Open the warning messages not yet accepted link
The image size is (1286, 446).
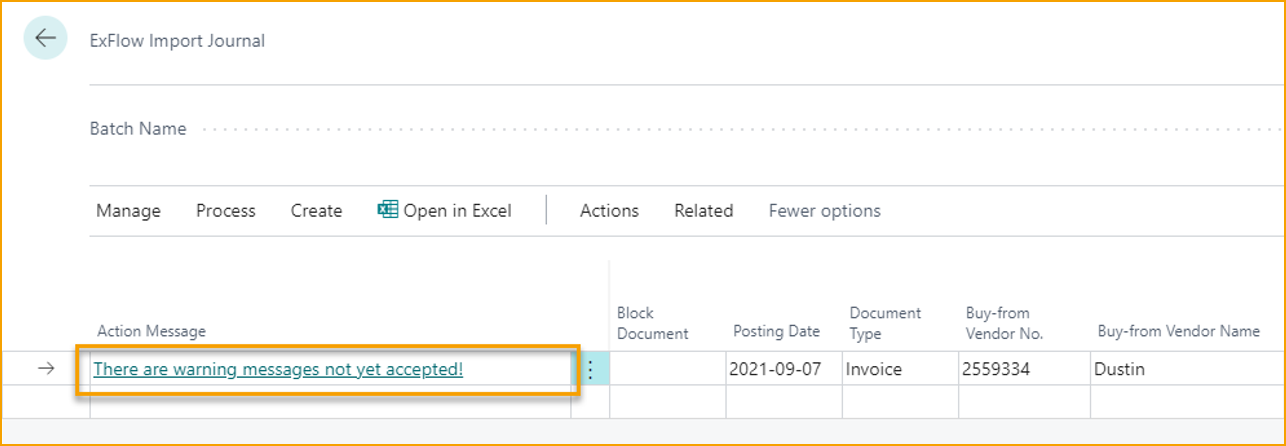[278, 369]
